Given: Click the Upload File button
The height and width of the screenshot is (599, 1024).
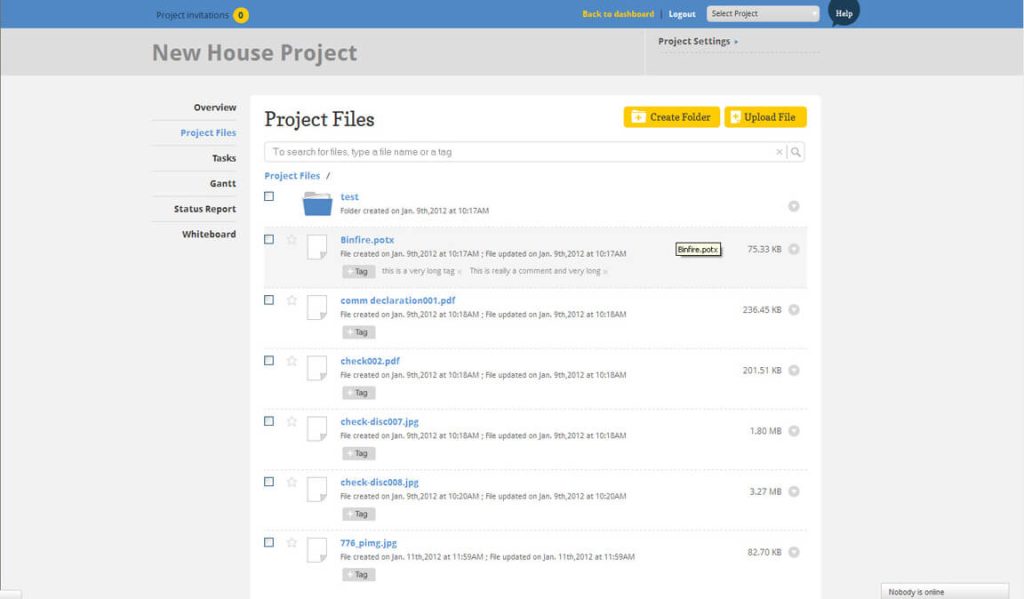Looking at the screenshot, I should 765,117.
